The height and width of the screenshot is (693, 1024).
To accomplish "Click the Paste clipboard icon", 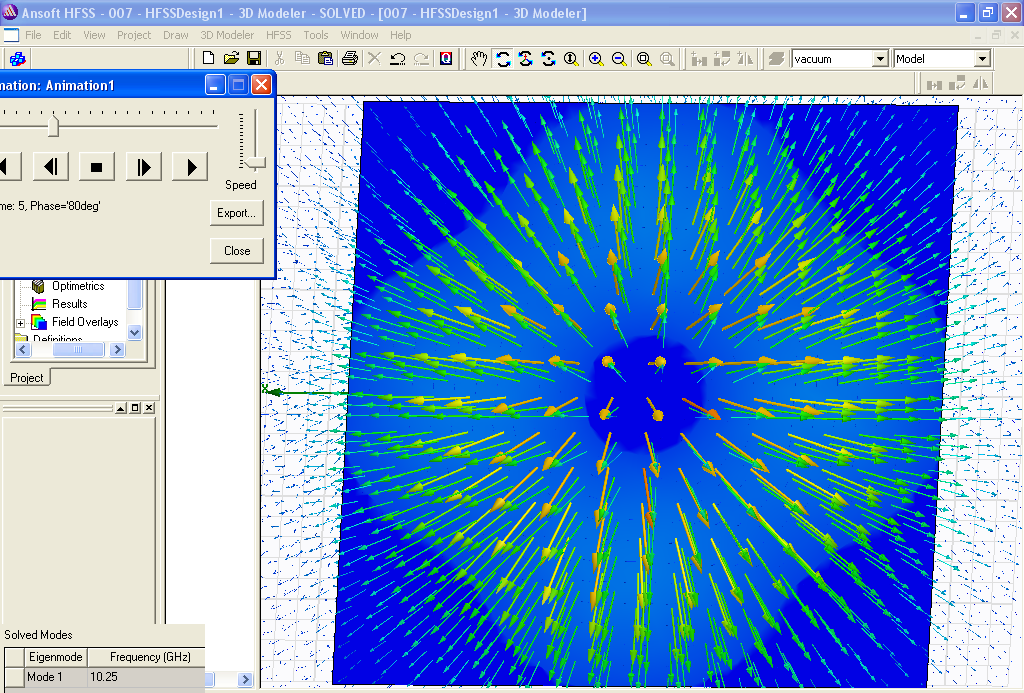I will pos(325,58).
